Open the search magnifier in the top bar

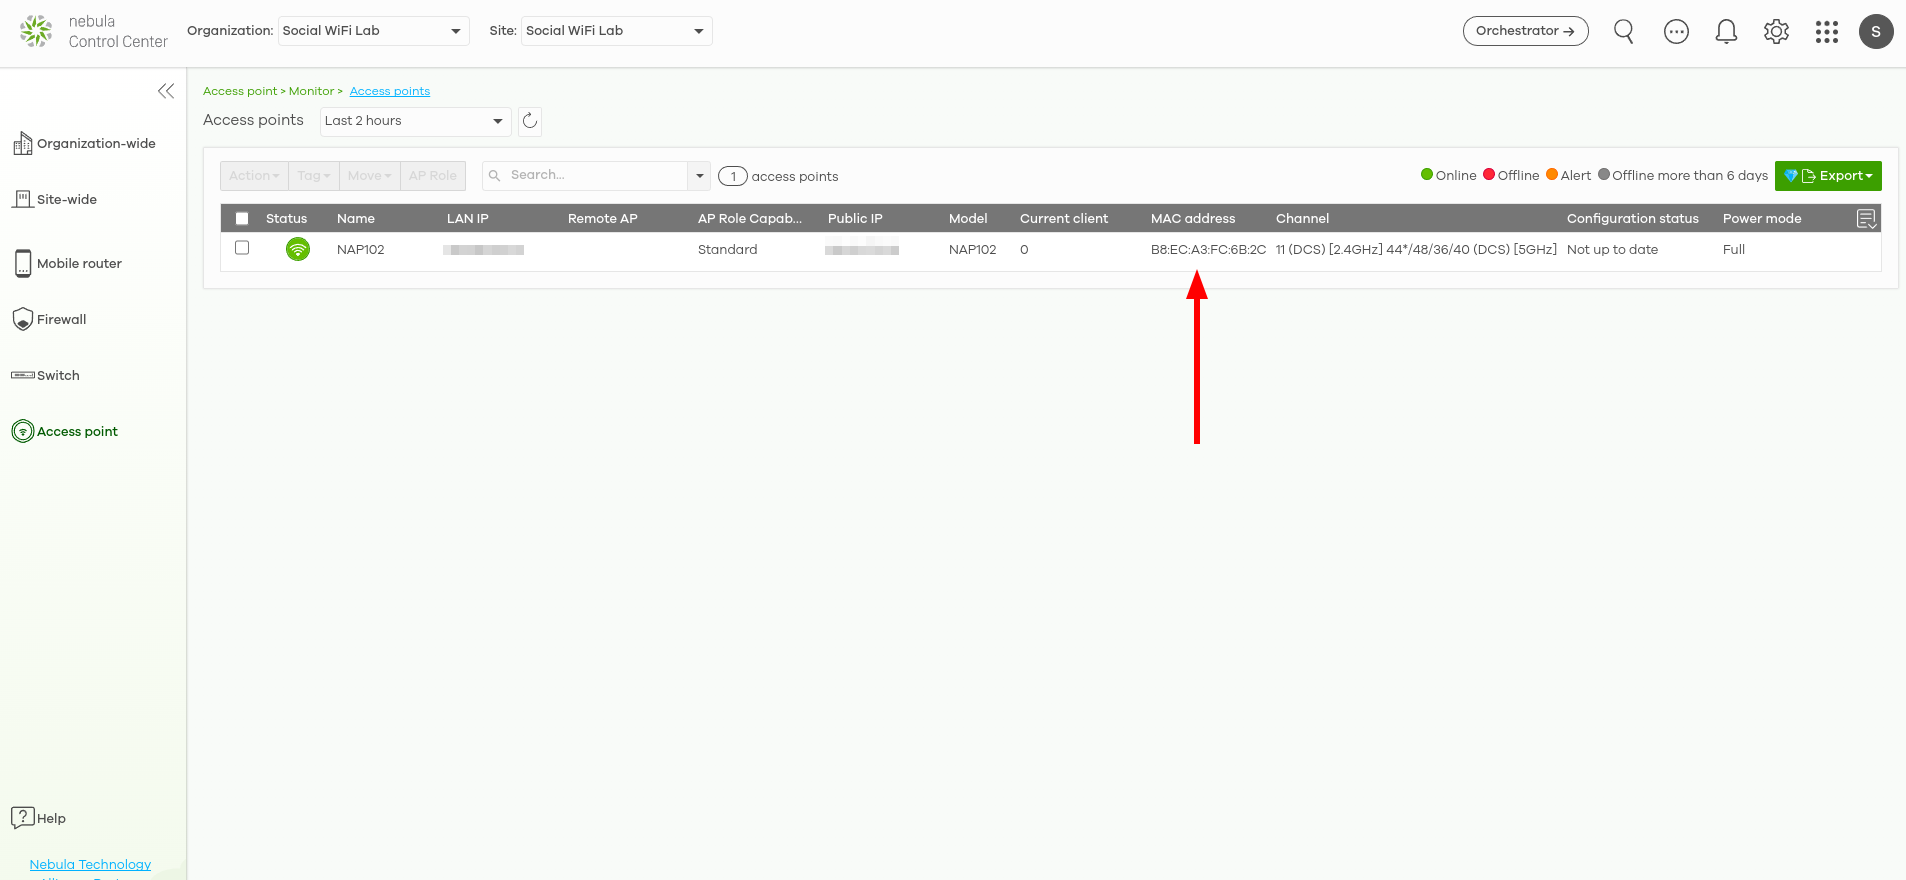click(x=1623, y=32)
